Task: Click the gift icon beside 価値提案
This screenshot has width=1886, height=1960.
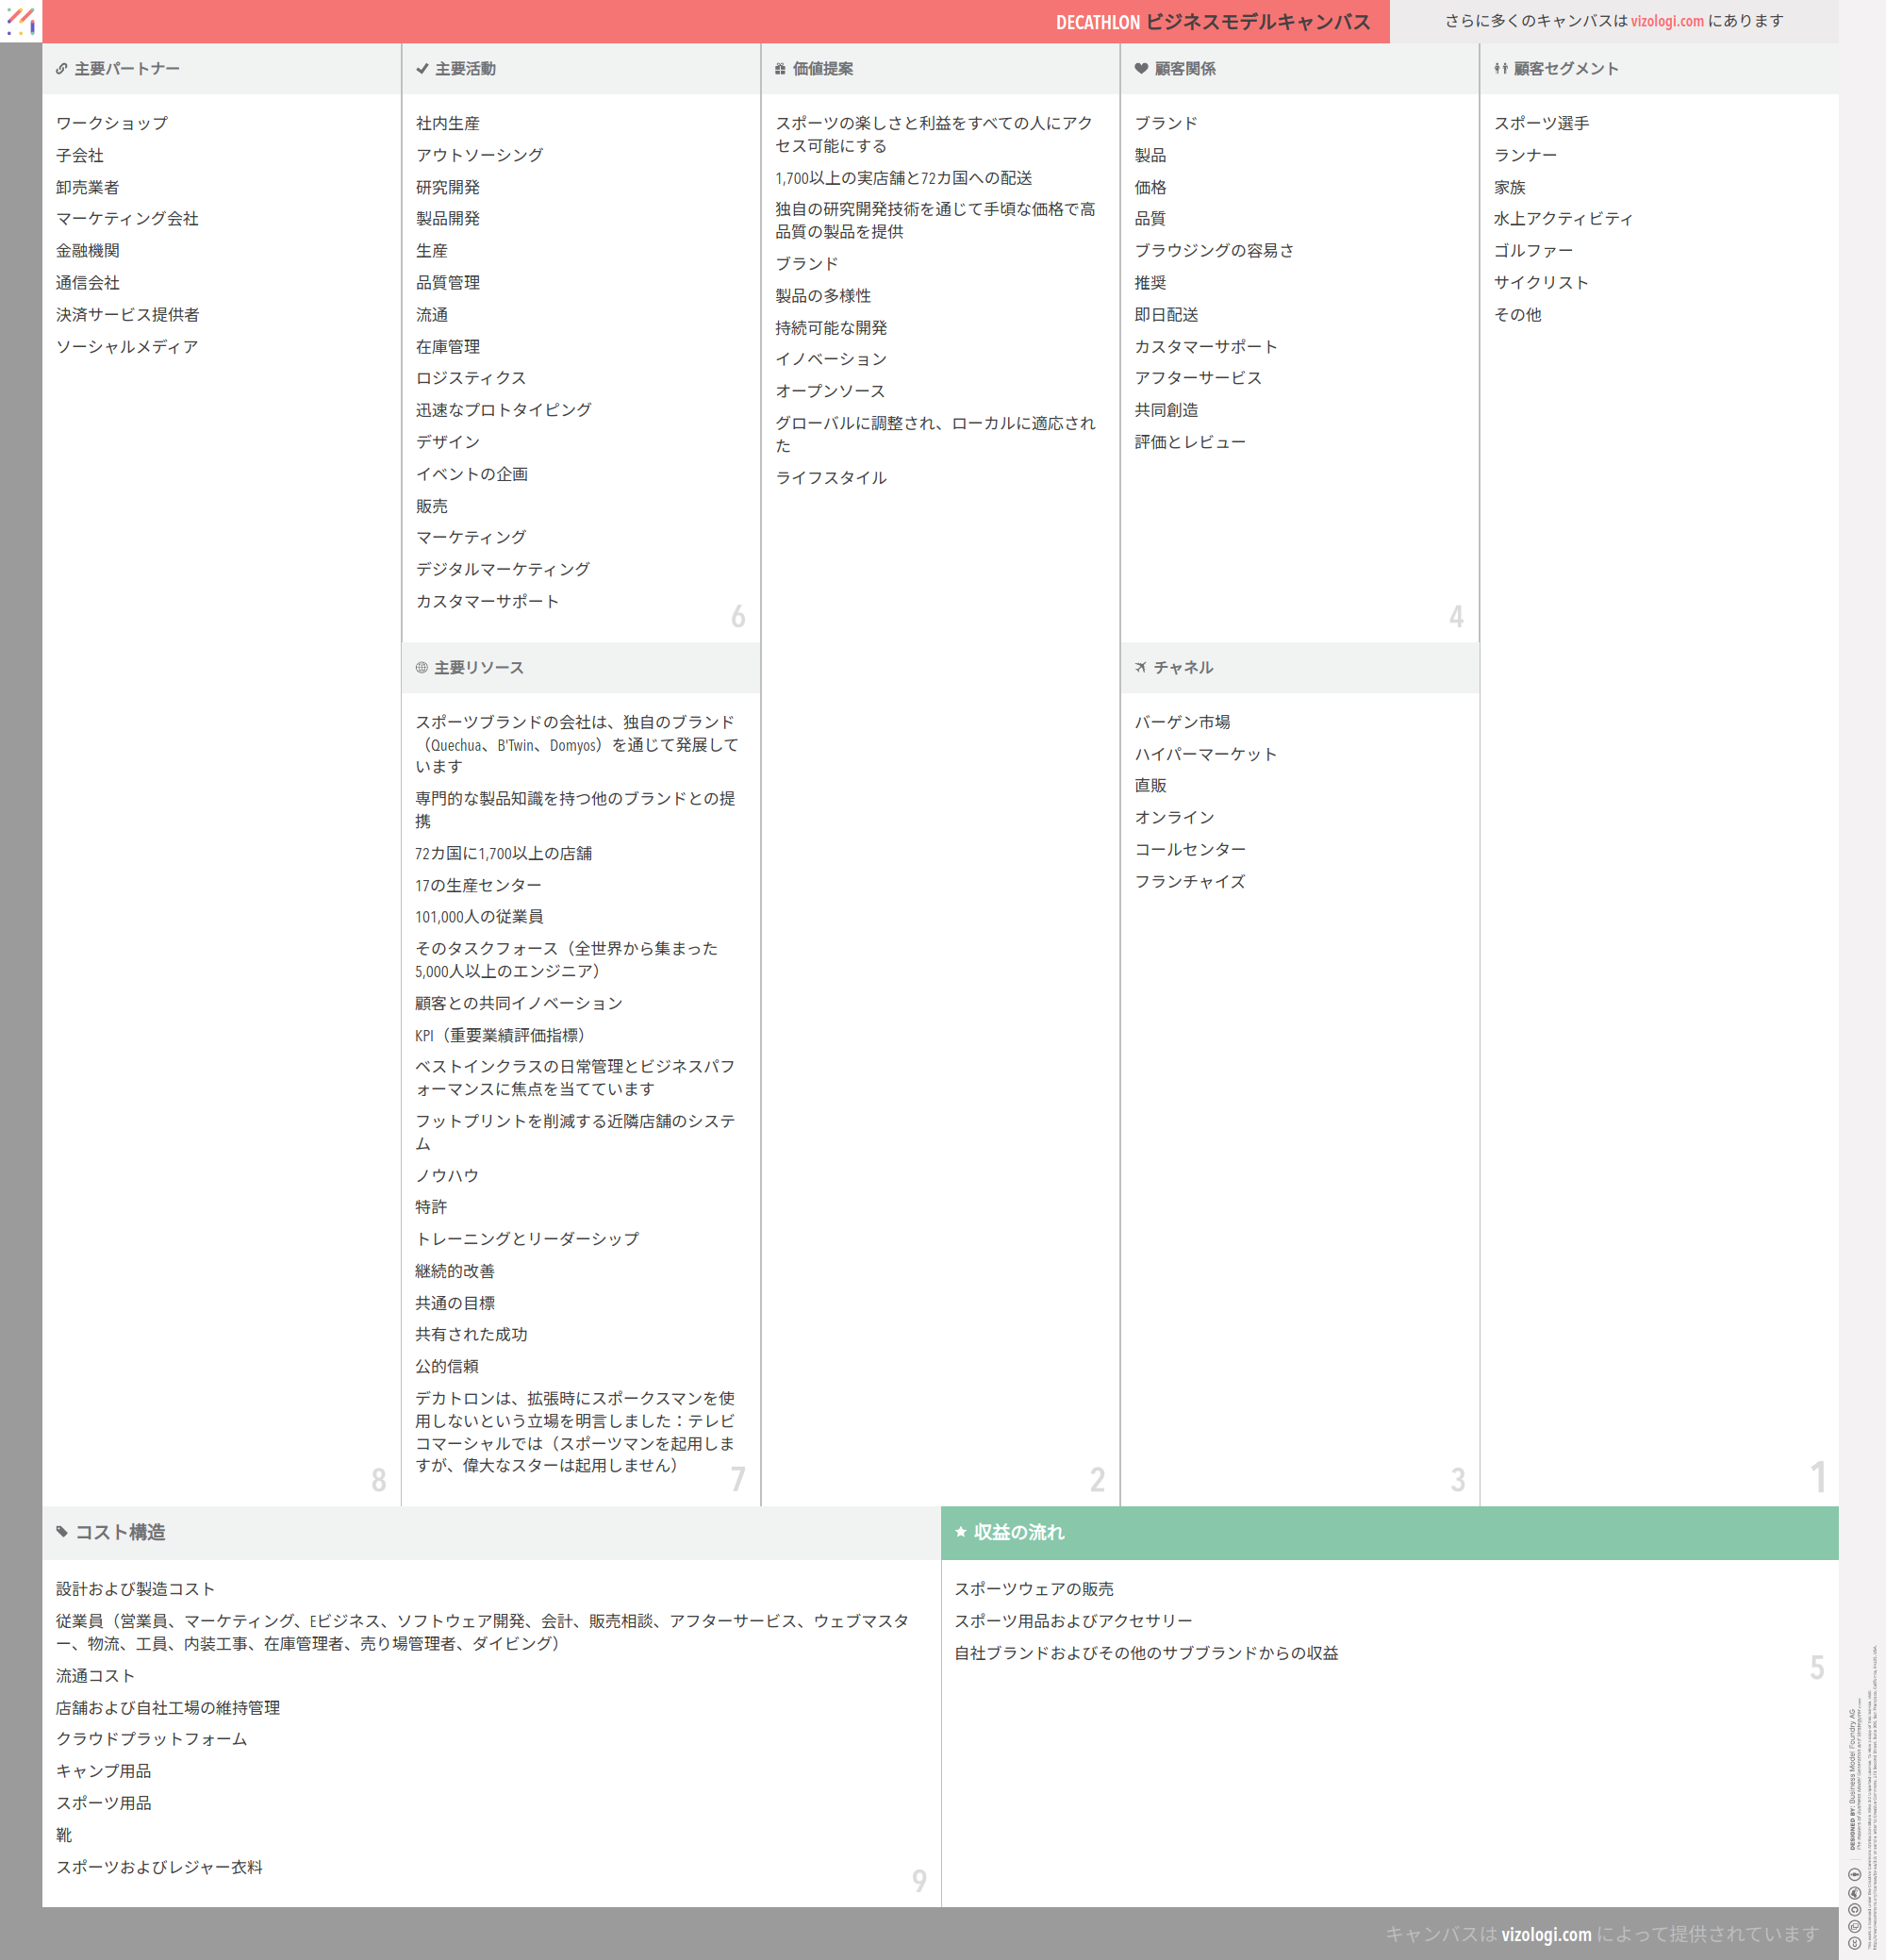Action: (x=780, y=69)
